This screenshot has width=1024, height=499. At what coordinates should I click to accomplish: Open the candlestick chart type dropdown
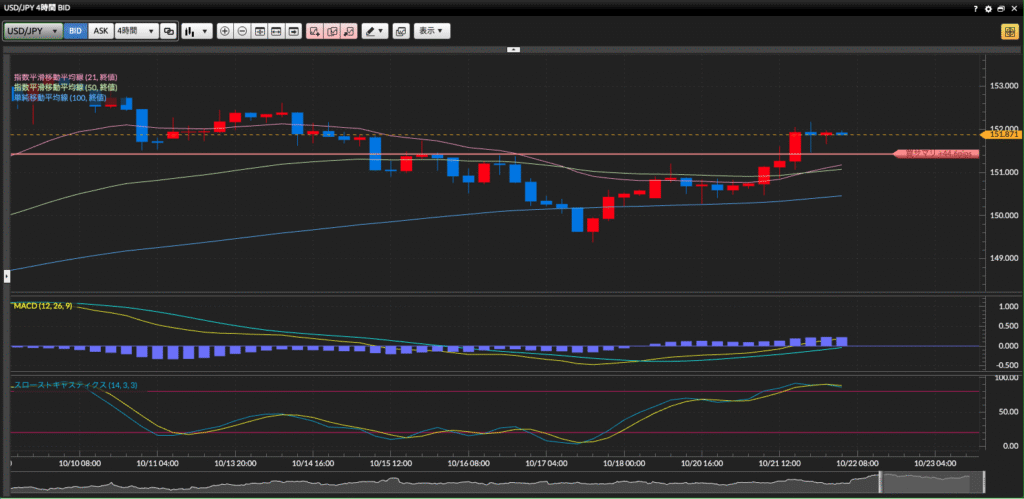(196, 31)
